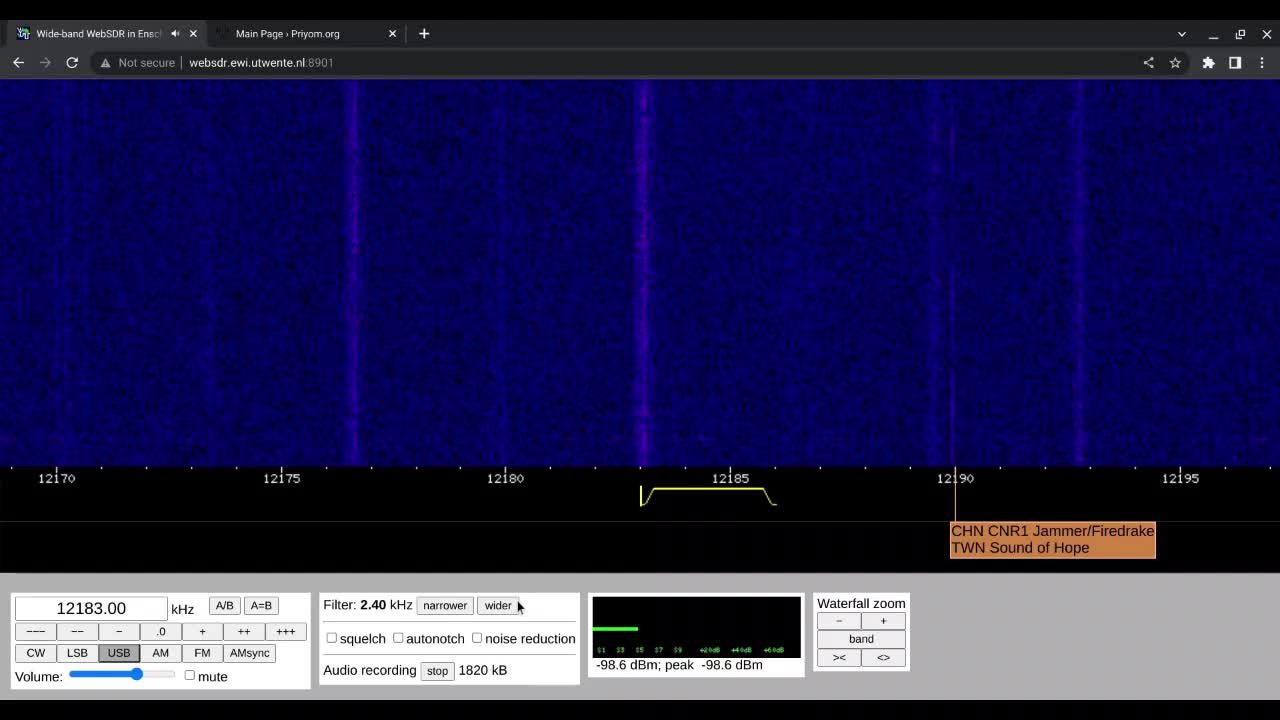Mute audio on the WebSDR tab
This screenshot has height=720, width=1280.
tap(175, 33)
